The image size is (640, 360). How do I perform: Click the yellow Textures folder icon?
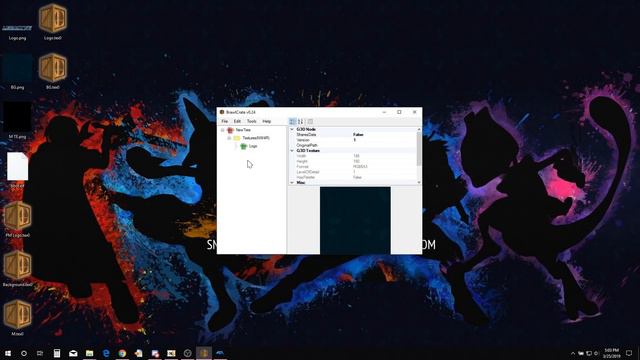pyautogui.click(x=237, y=138)
